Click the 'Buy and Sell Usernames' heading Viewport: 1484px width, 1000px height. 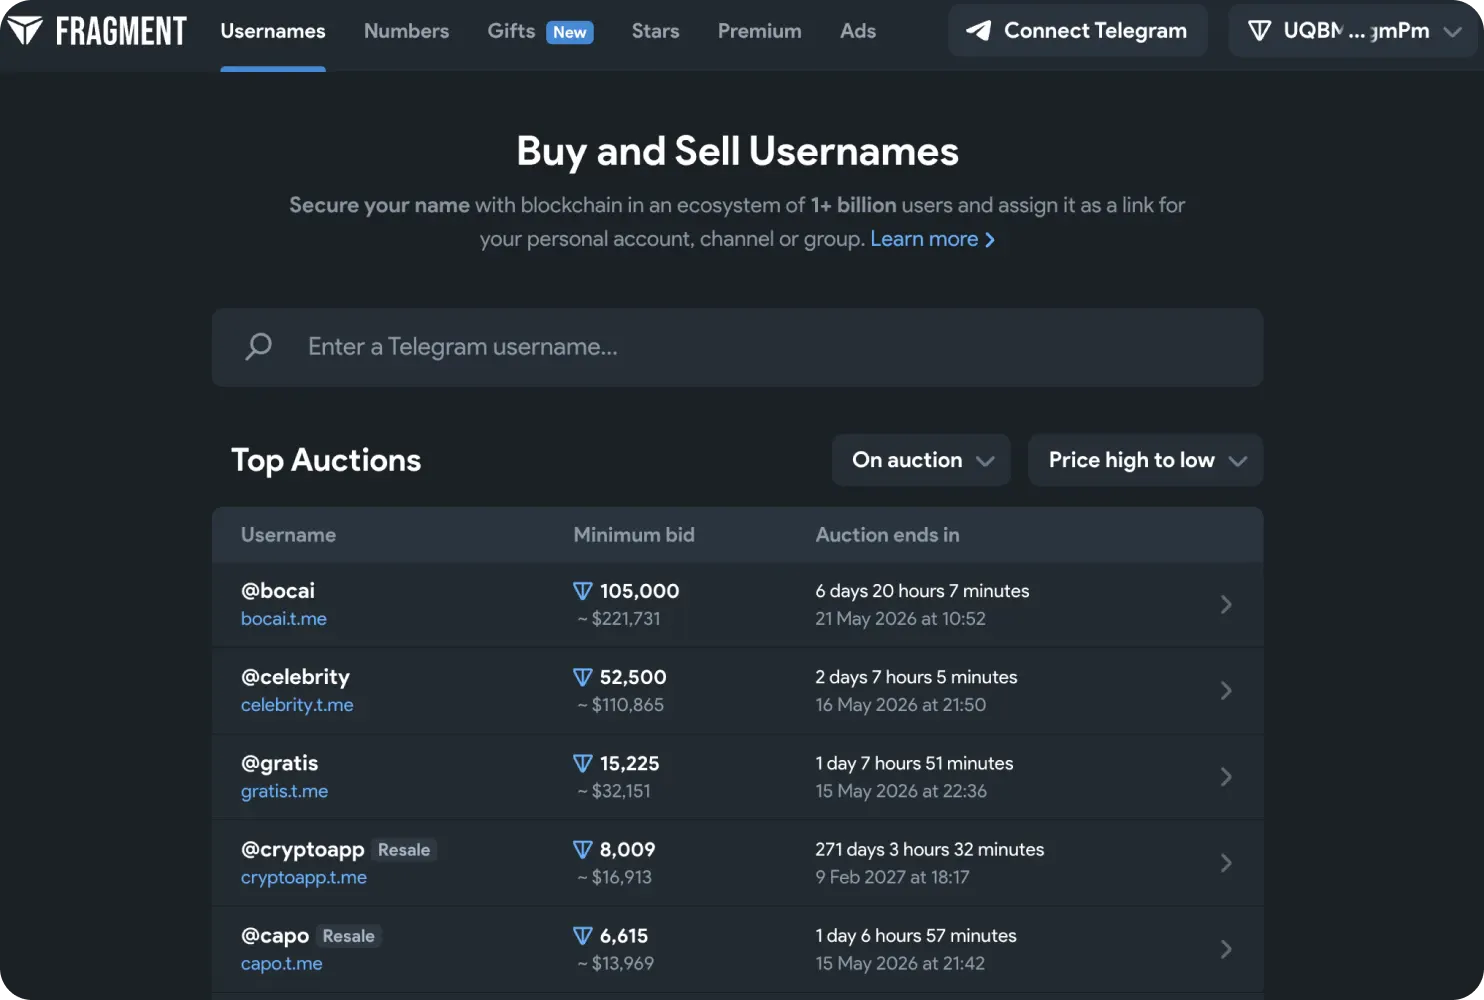[x=738, y=152]
